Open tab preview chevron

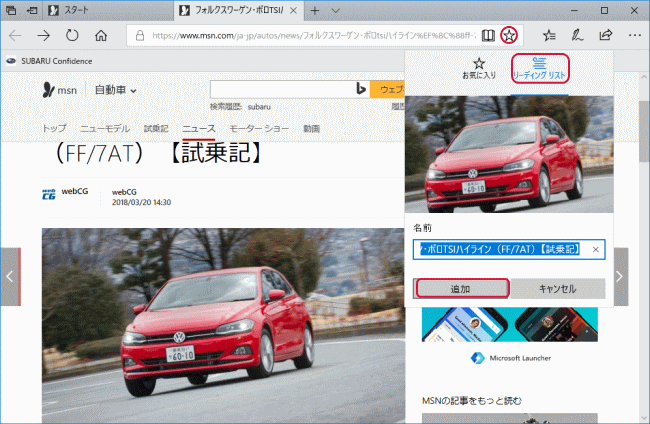coord(336,11)
